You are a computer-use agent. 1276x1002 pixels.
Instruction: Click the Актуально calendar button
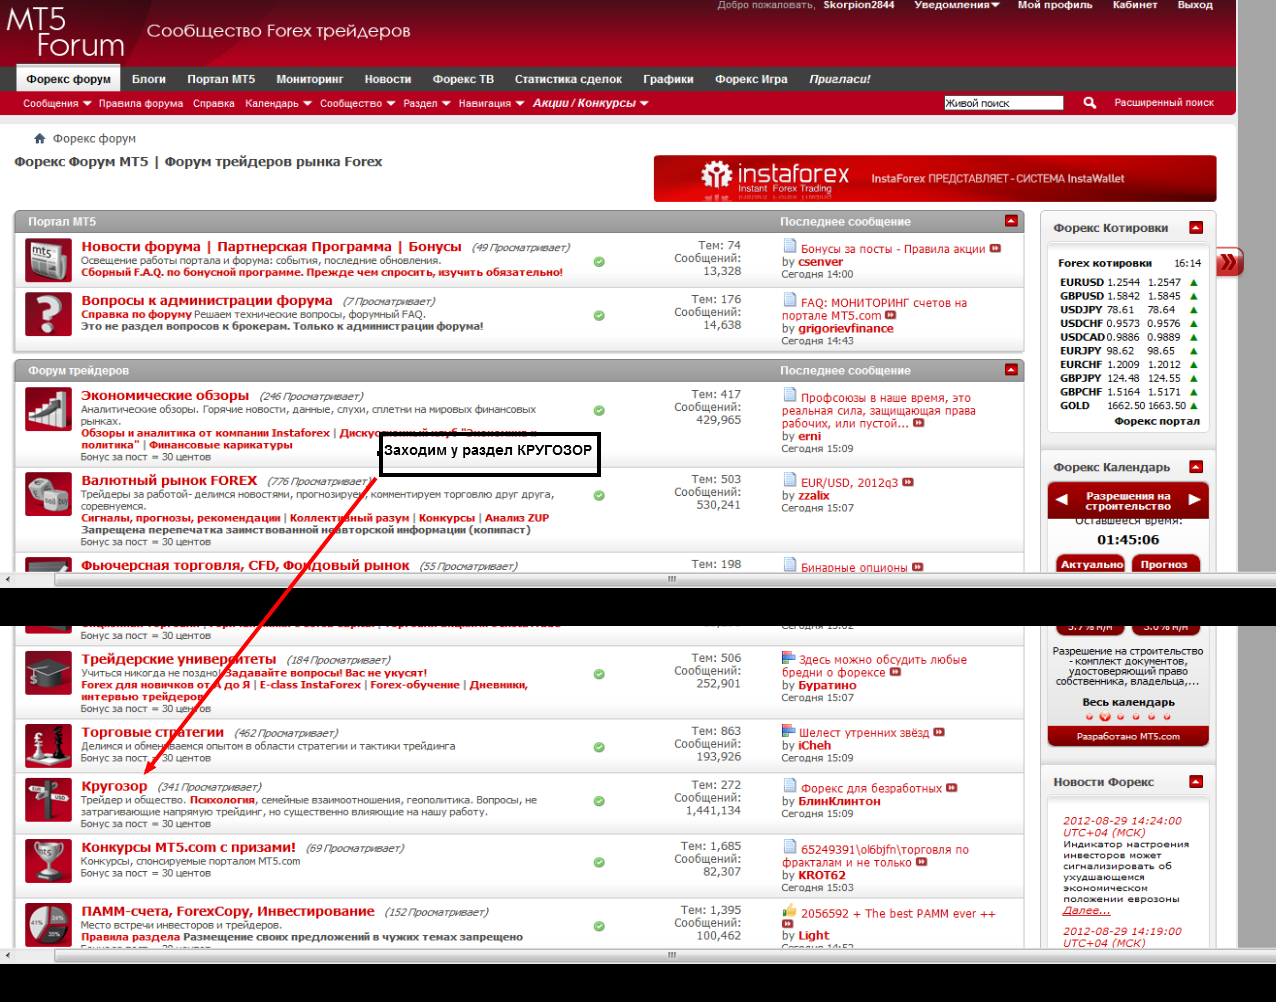1091,564
